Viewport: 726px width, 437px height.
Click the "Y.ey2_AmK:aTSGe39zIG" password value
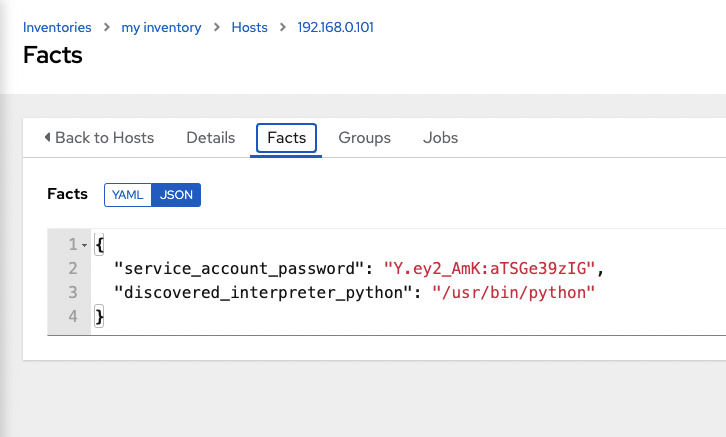coord(489,268)
